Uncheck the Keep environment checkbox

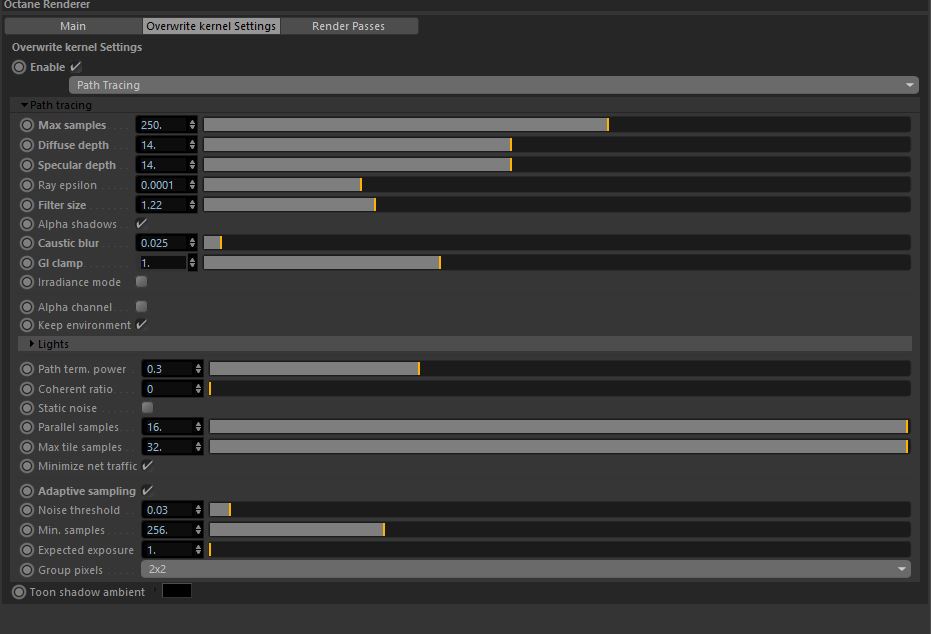(x=141, y=324)
